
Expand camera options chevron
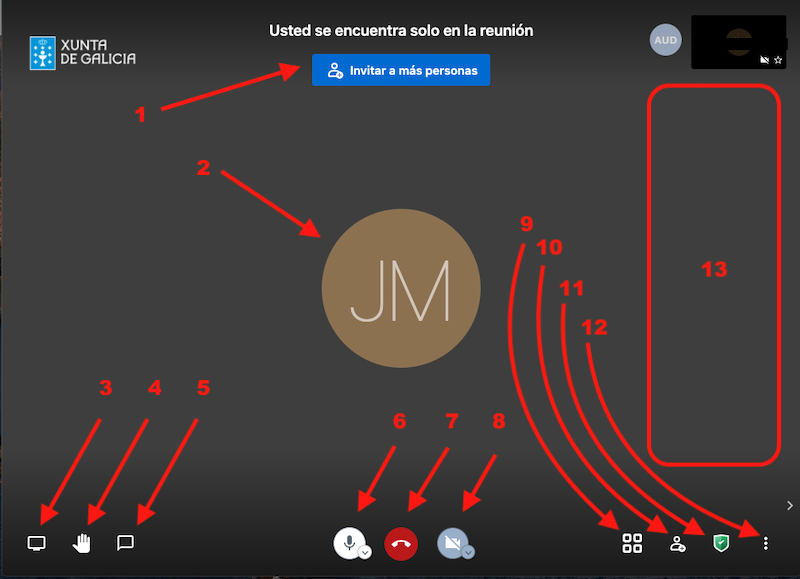pos(468,552)
